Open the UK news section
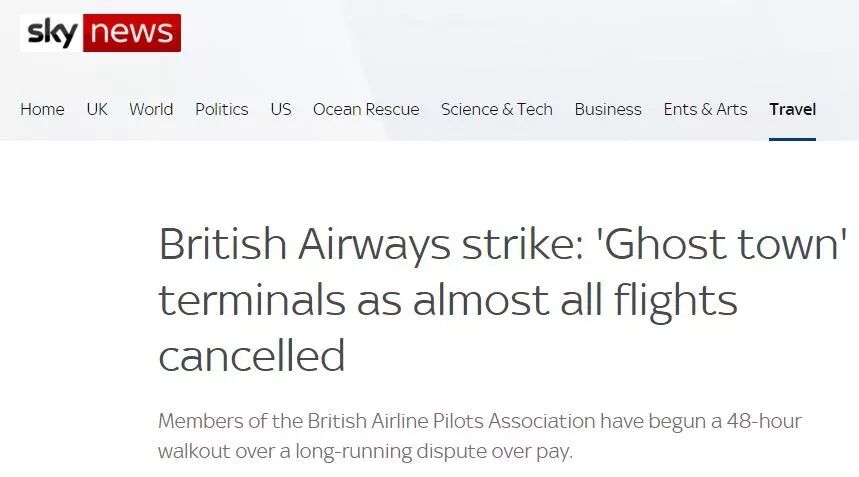This screenshot has width=859, height=477. coord(97,109)
